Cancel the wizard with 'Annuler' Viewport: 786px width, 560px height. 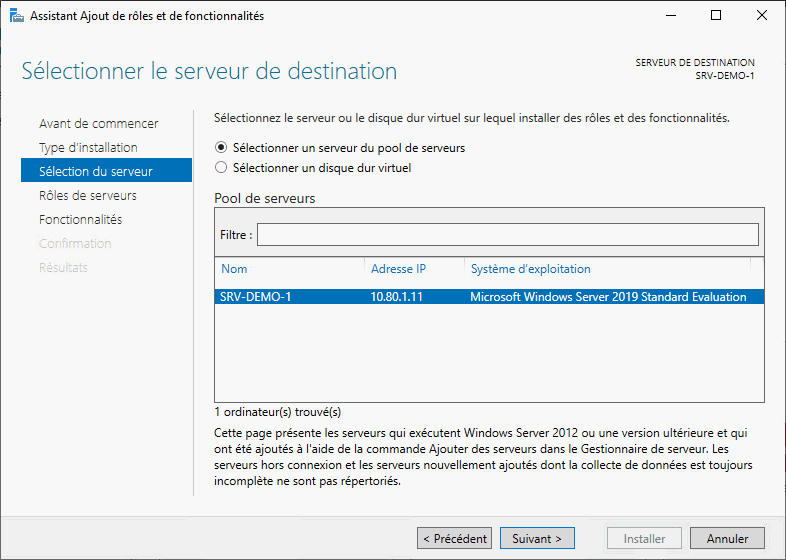[x=727, y=538]
